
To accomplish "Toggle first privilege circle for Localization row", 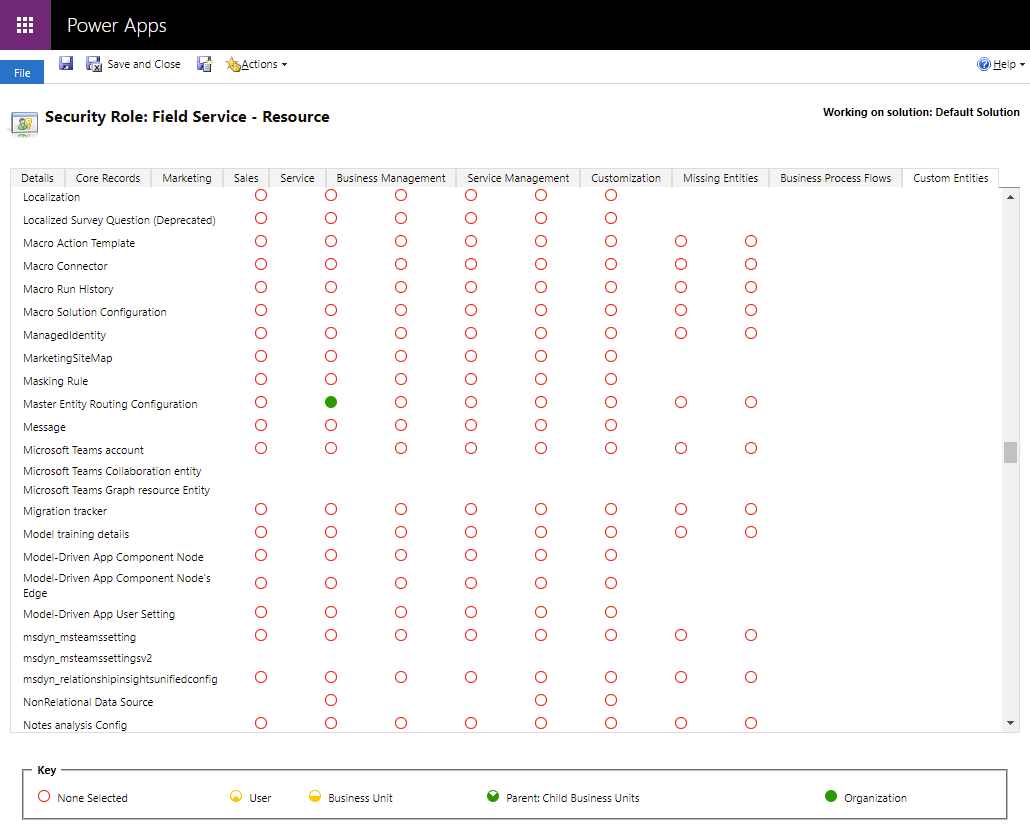I will (x=261, y=195).
